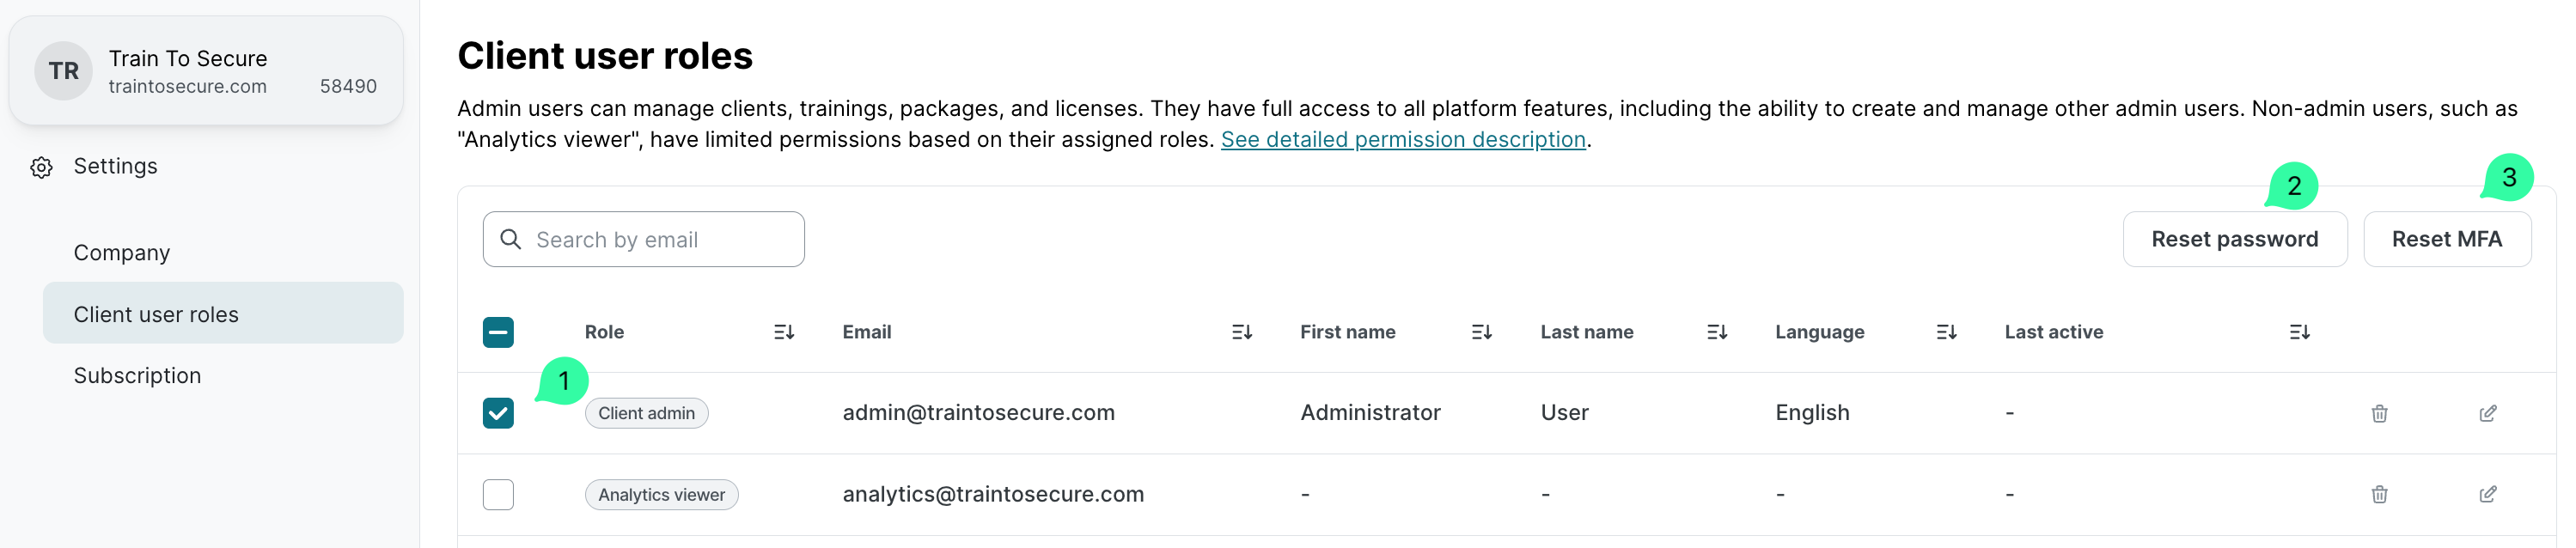Select the Analytics viewer row checkbox
Screen dimensions: 2576x548
498,494
